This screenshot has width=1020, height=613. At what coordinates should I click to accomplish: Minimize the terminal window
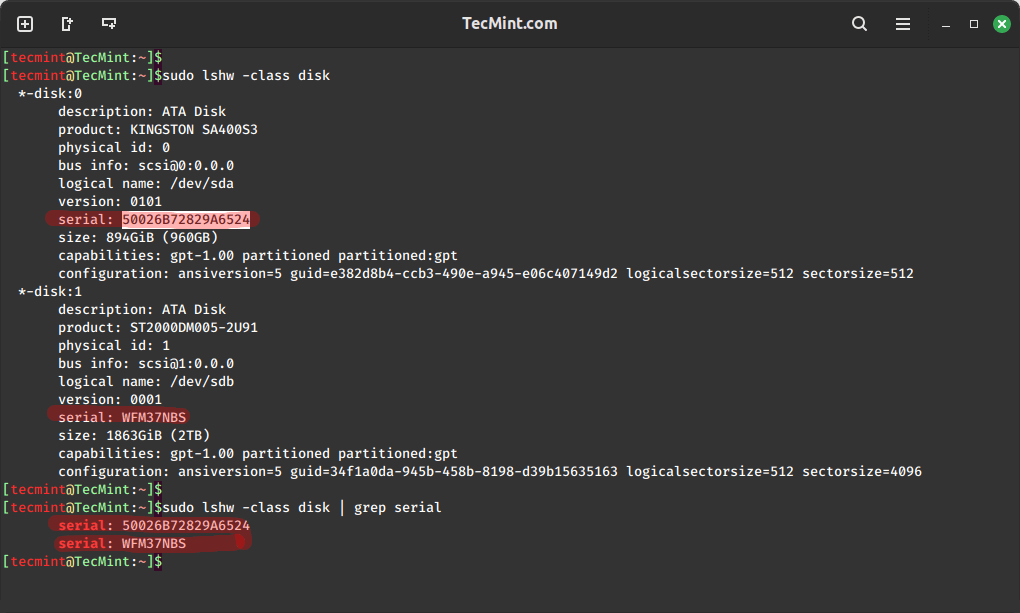[947, 24]
